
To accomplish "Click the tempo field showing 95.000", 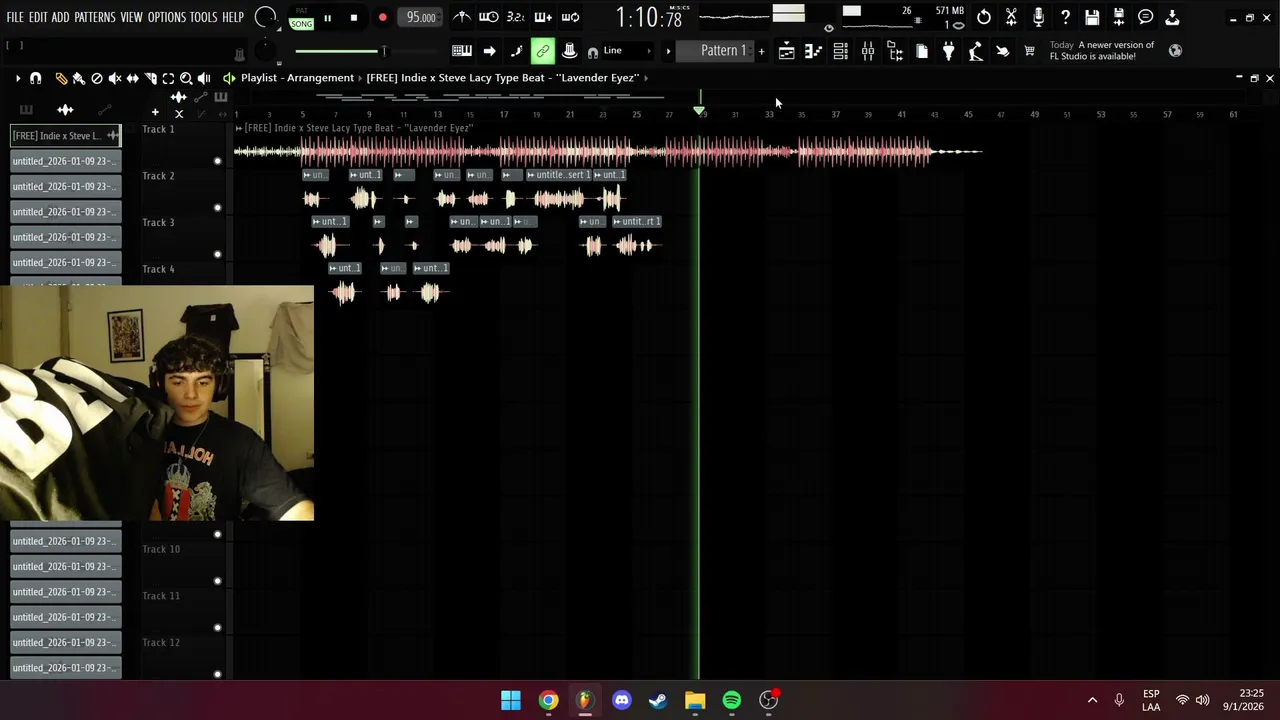I will click(421, 17).
